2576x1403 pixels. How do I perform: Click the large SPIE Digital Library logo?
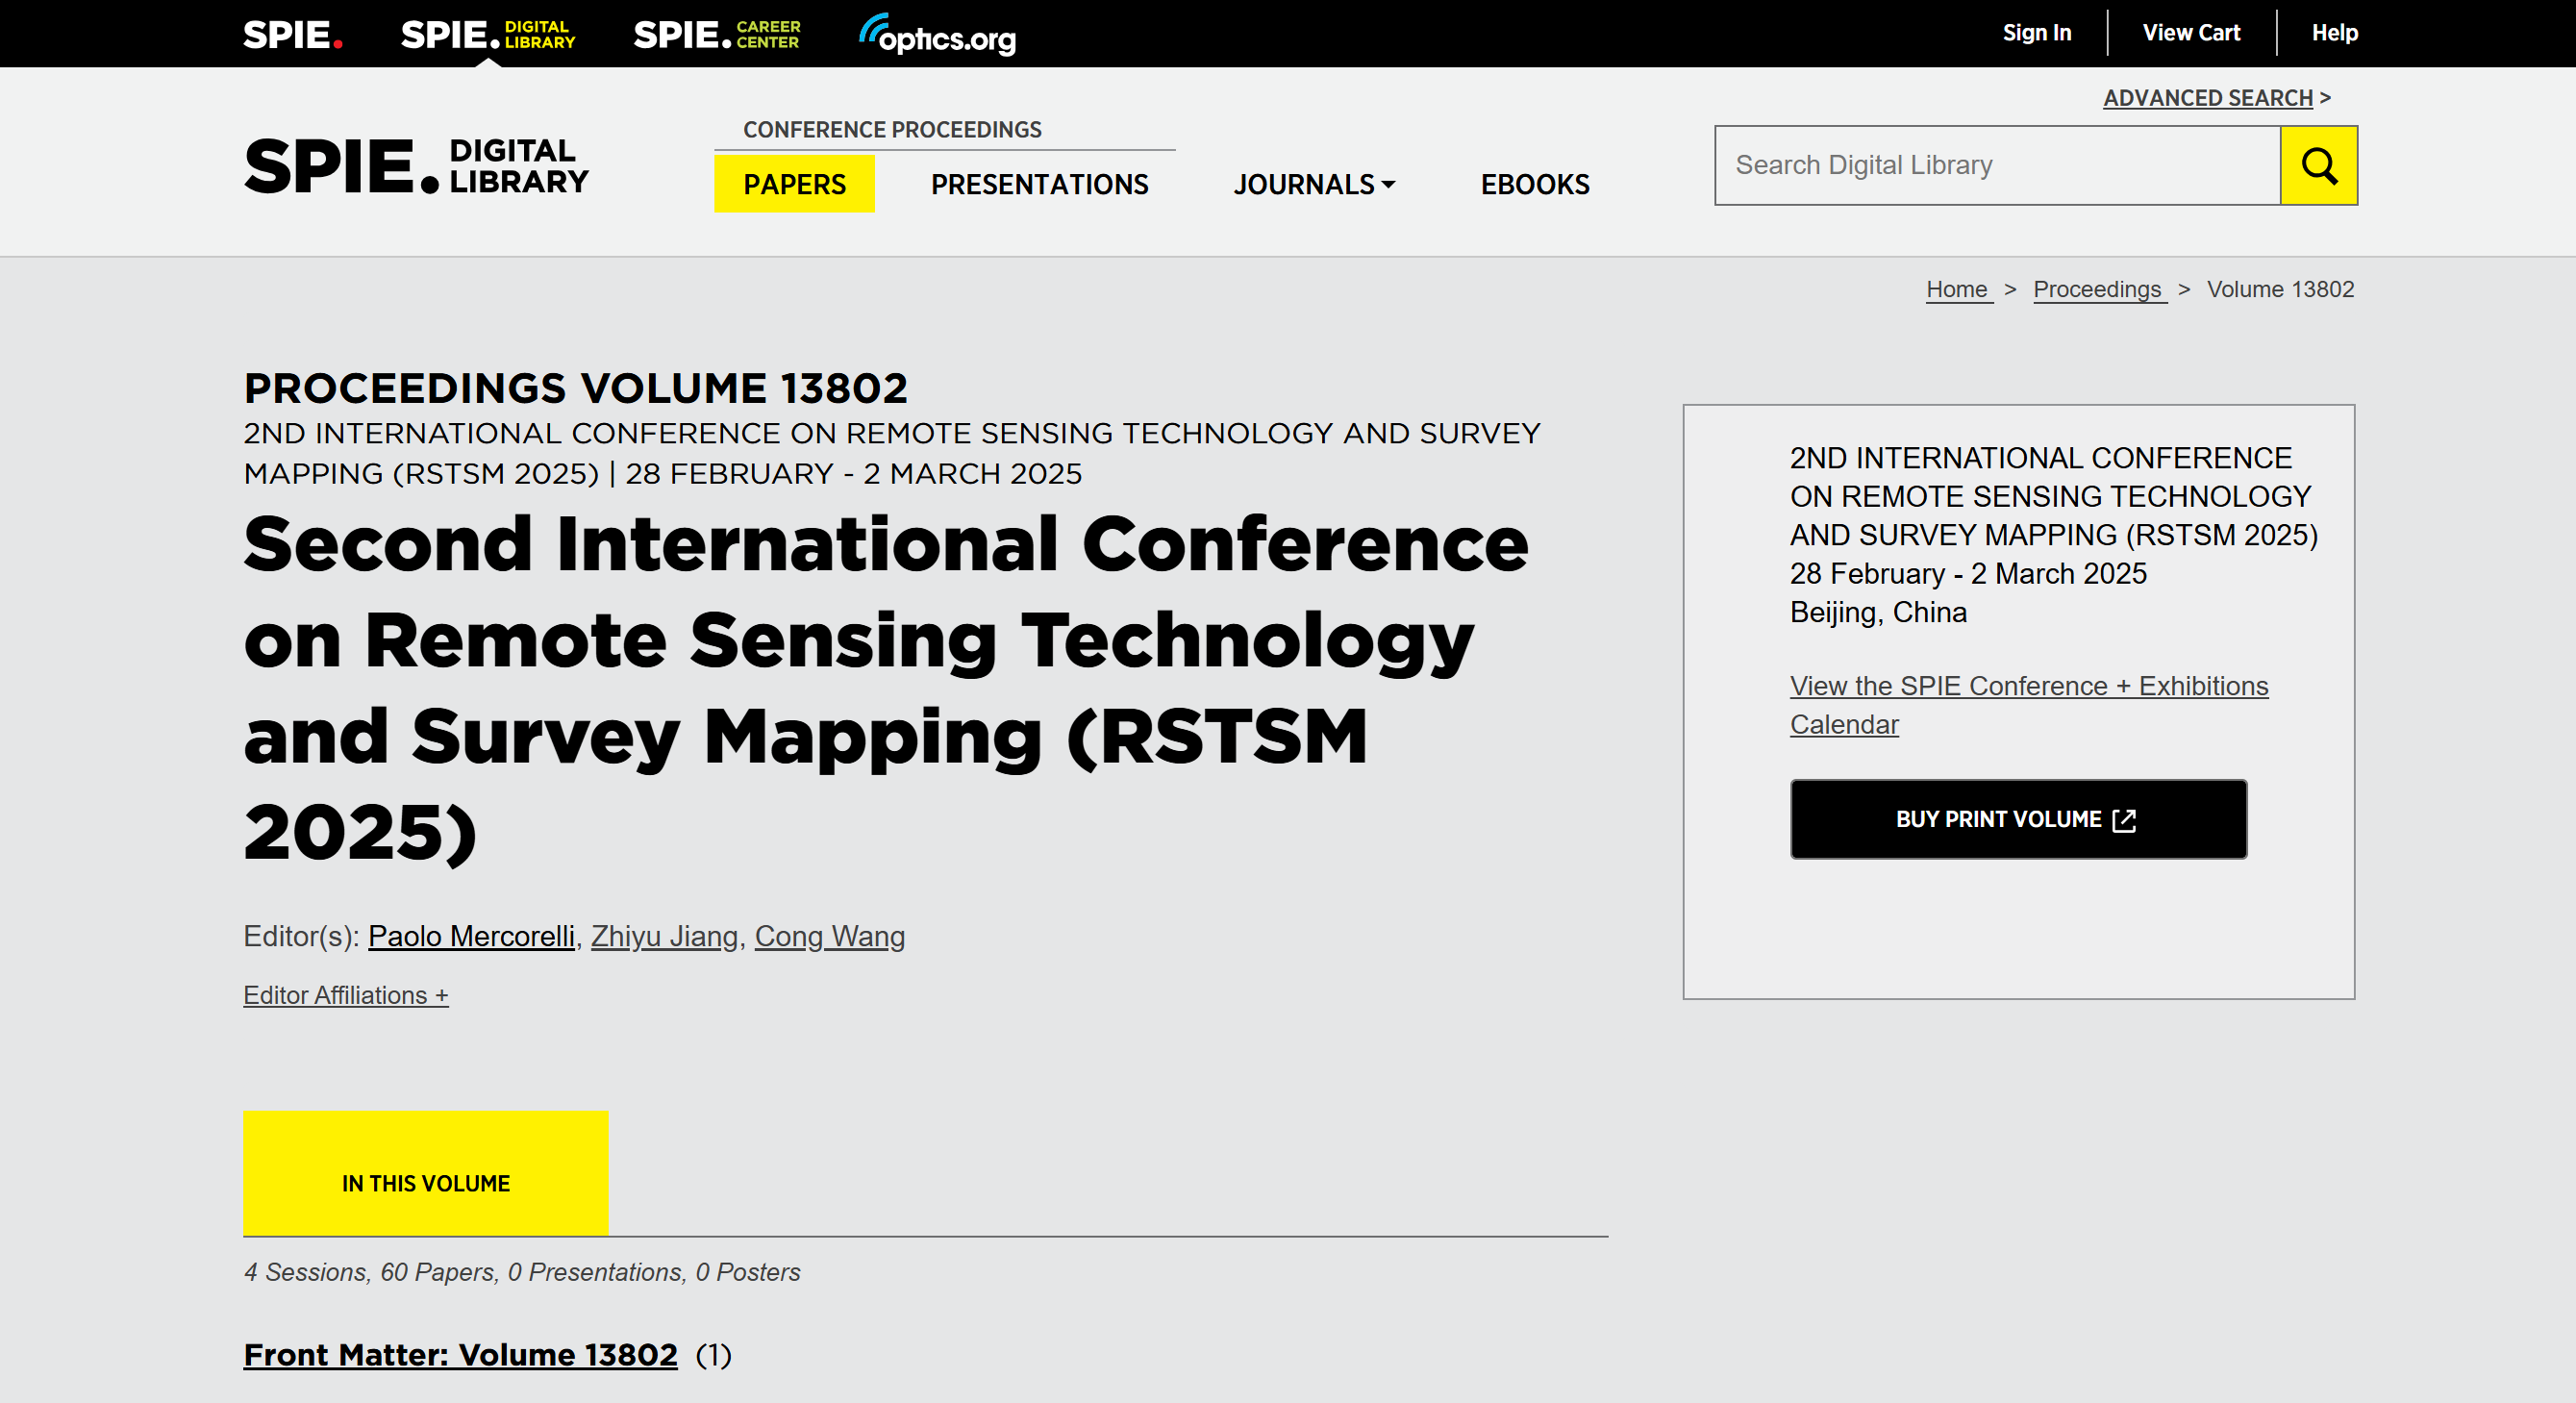(x=416, y=166)
